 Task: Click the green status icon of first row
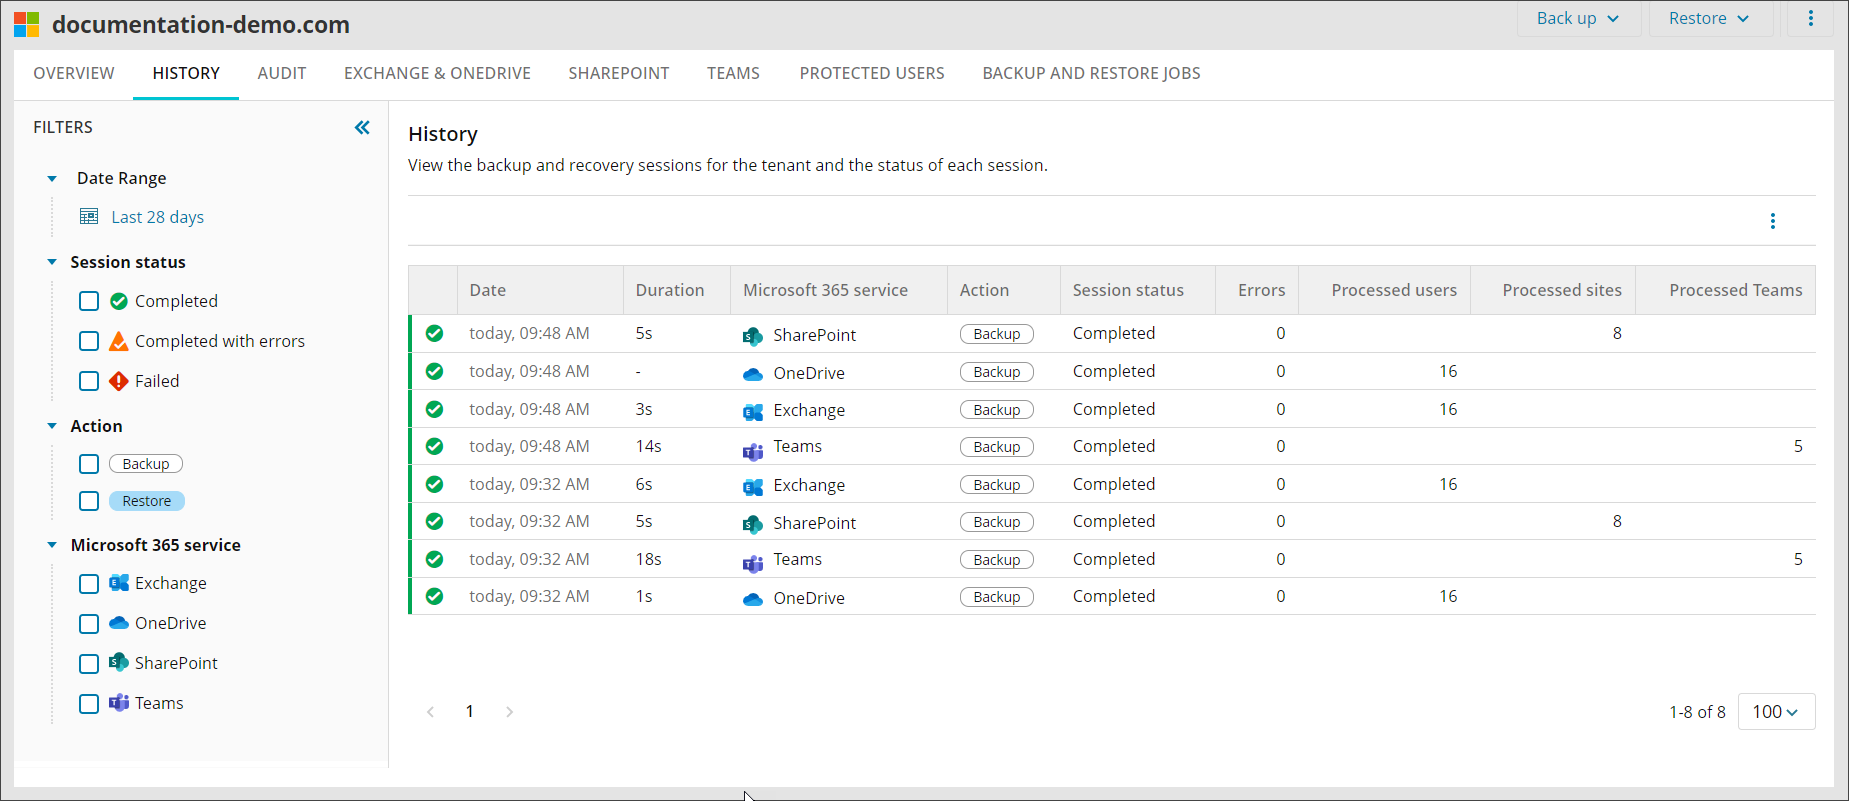click(x=434, y=334)
